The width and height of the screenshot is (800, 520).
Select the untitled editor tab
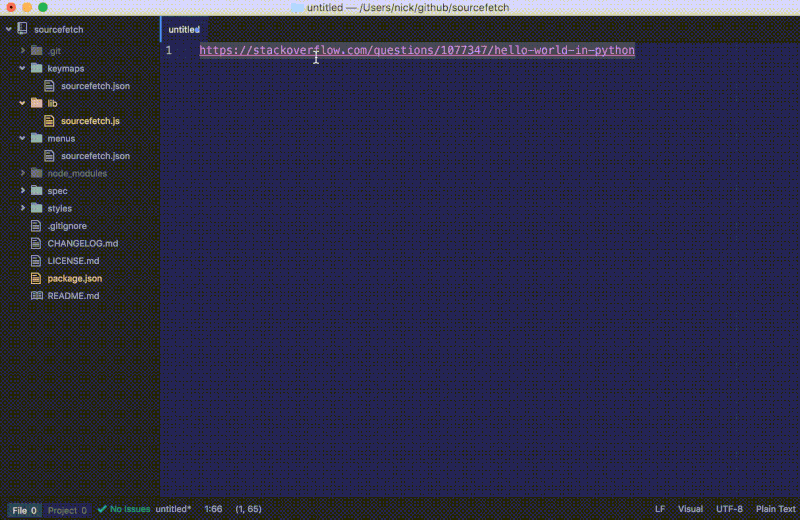coord(185,30)
